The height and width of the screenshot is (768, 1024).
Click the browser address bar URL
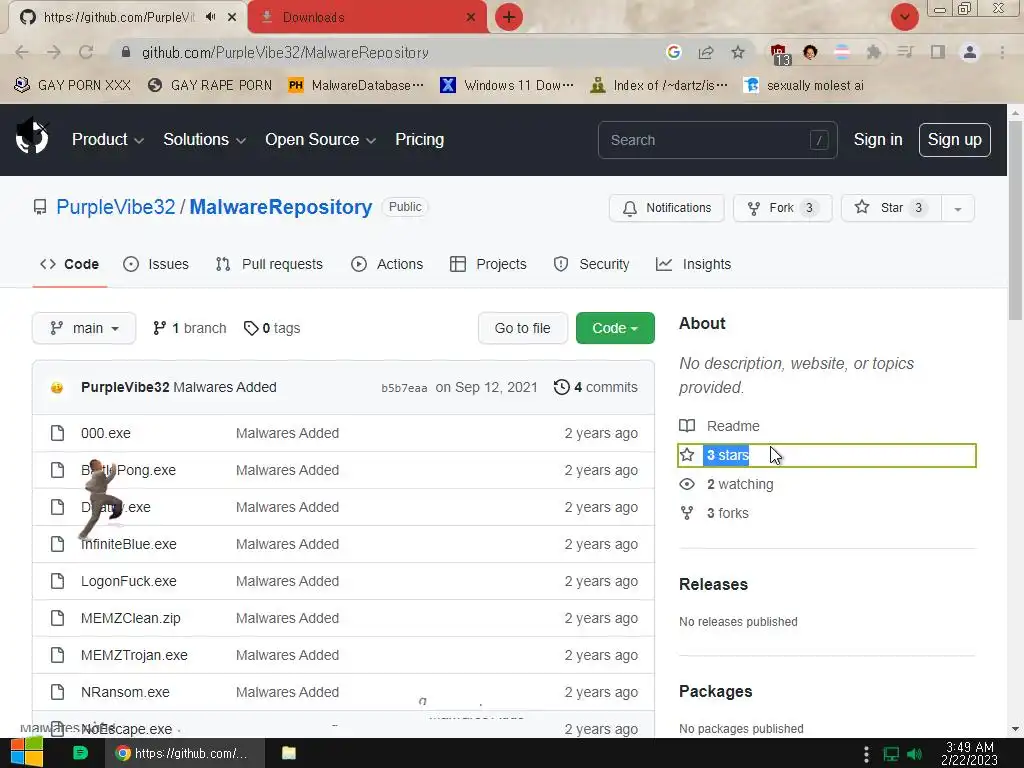[x=285, y=52]
